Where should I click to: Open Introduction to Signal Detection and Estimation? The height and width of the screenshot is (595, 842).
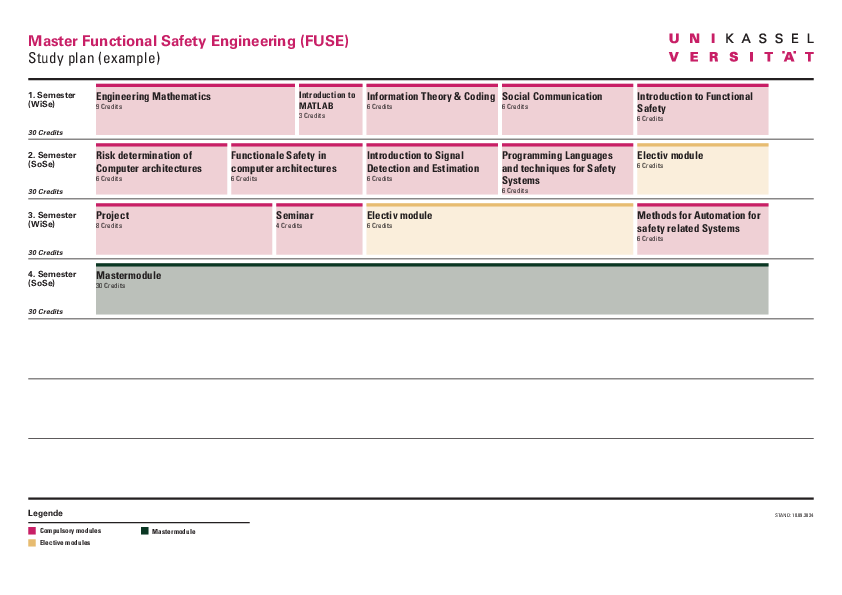431,169
